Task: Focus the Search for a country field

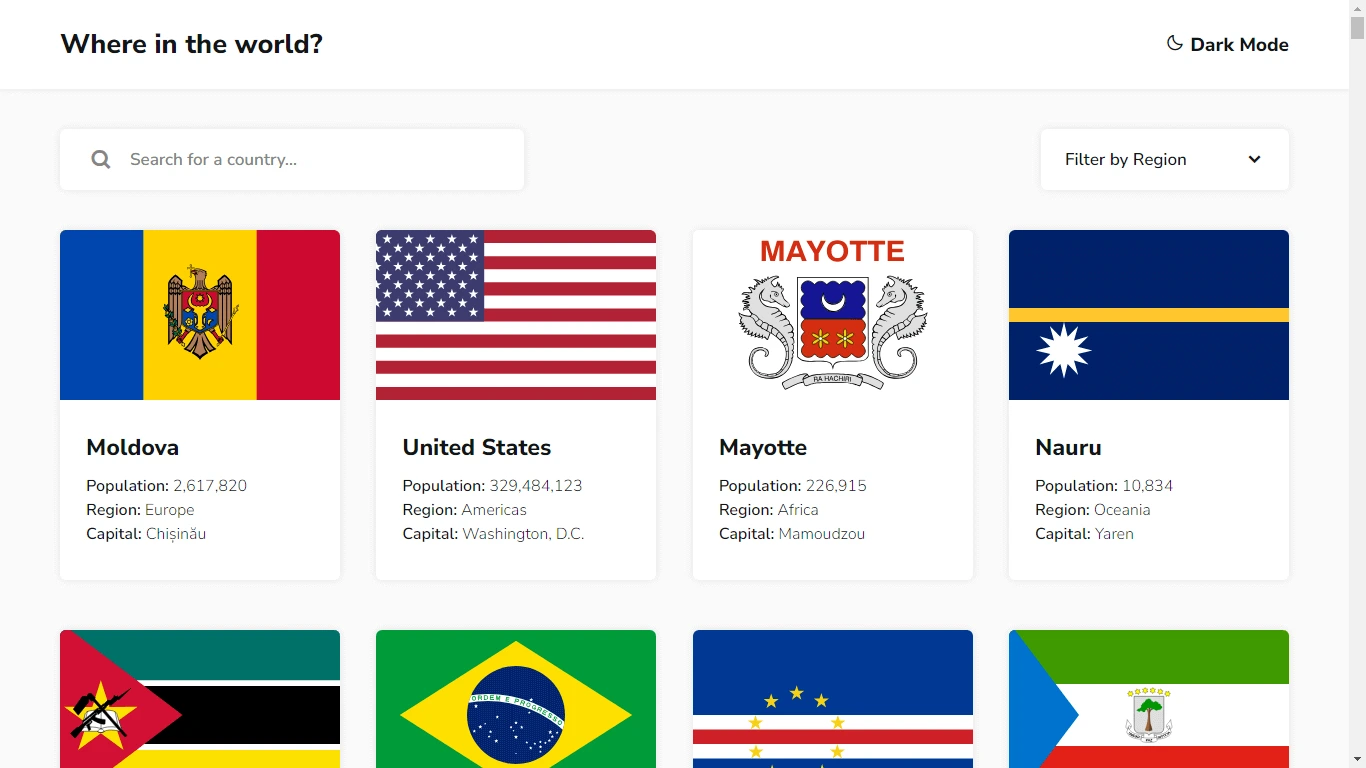Action: 320,159
